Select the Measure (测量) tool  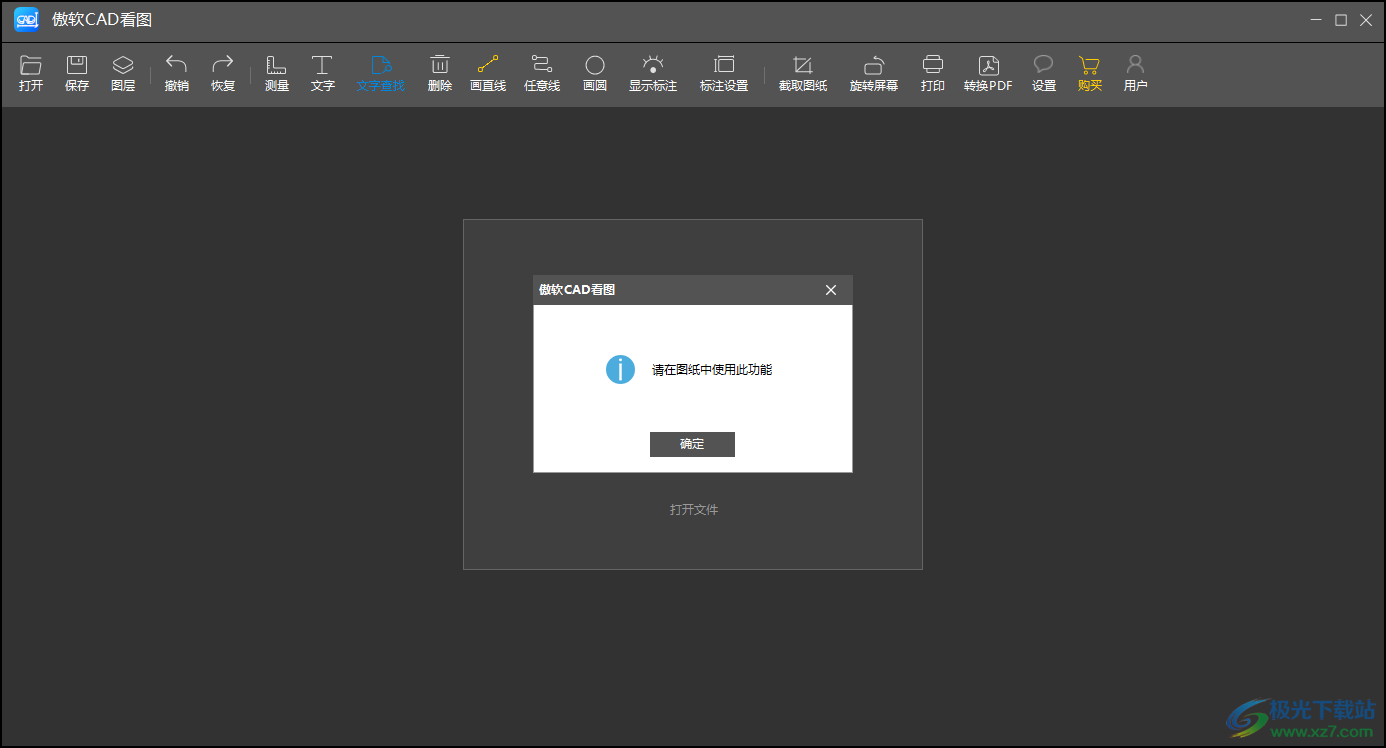[x=277, y=66]
